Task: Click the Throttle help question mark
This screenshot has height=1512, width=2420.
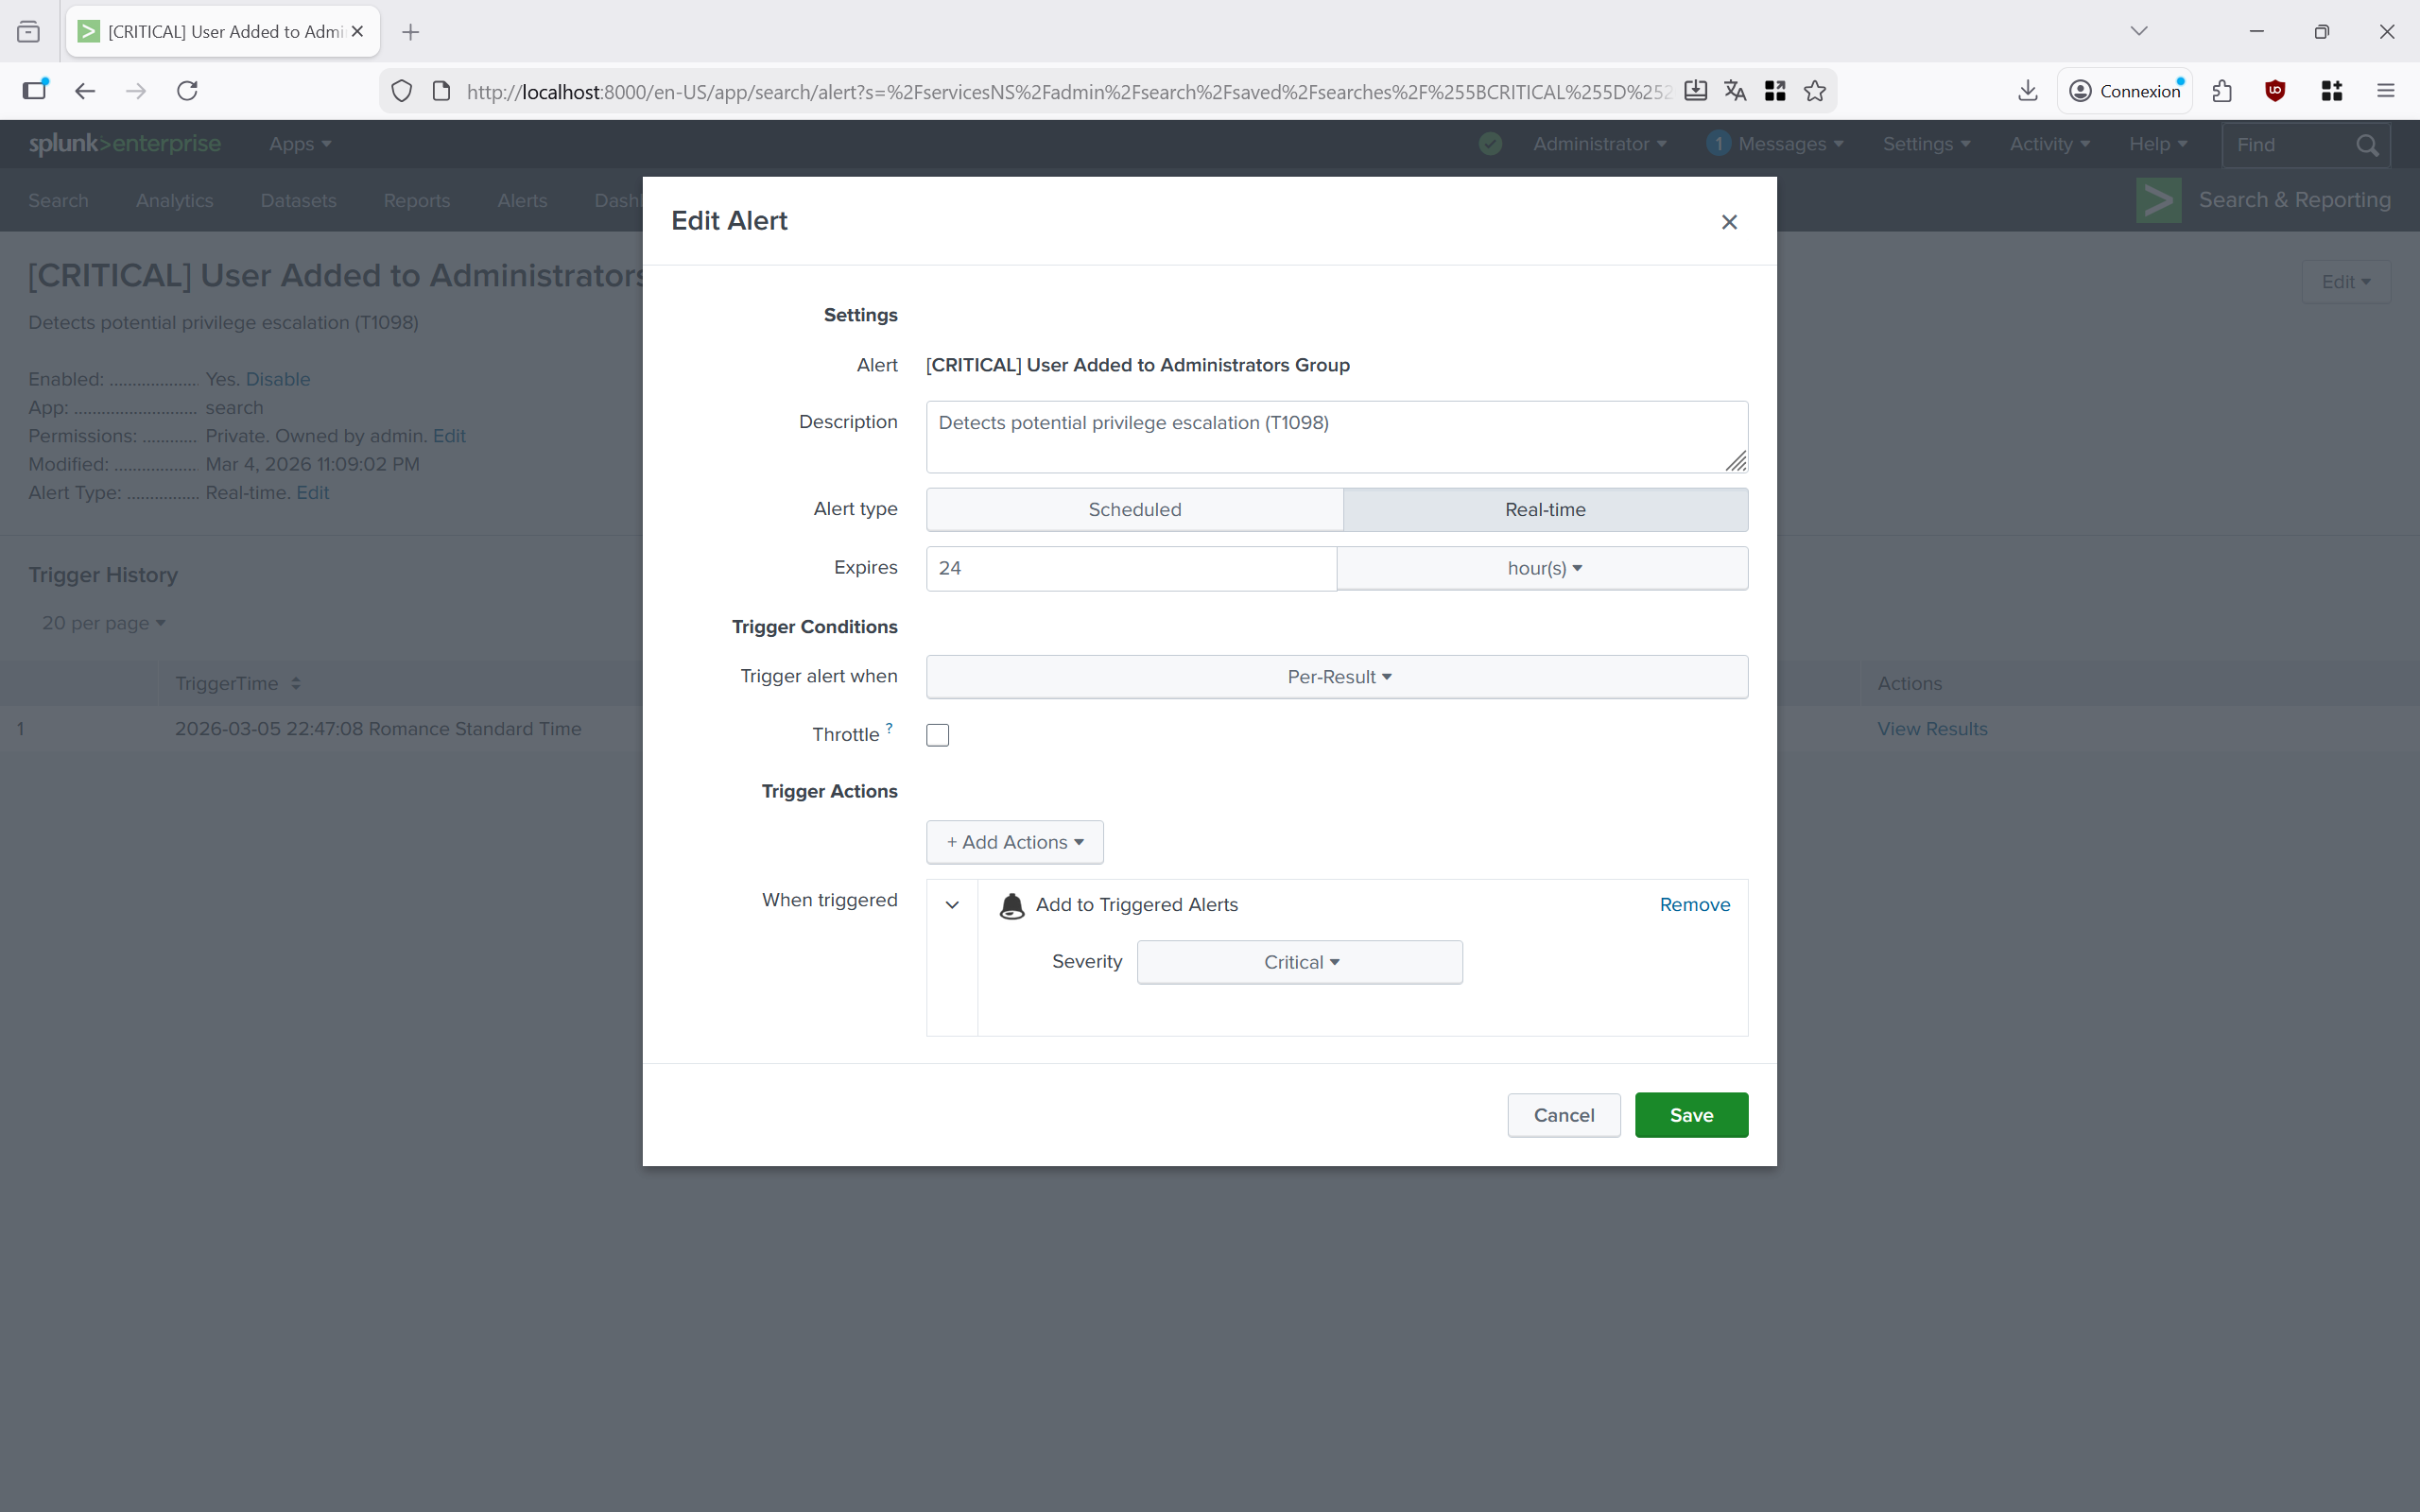Action: tap(889, 728)
